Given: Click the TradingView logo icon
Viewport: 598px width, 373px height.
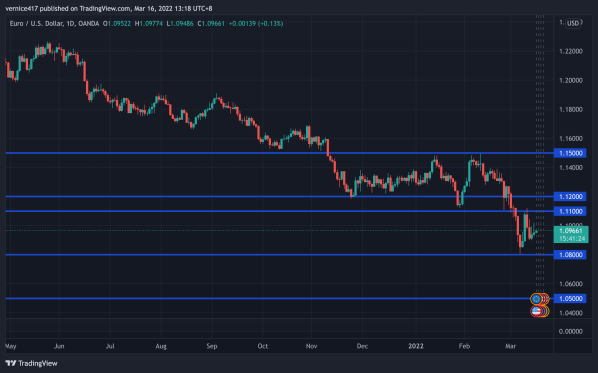Looking at the screenshot, I should click(11, 363).
